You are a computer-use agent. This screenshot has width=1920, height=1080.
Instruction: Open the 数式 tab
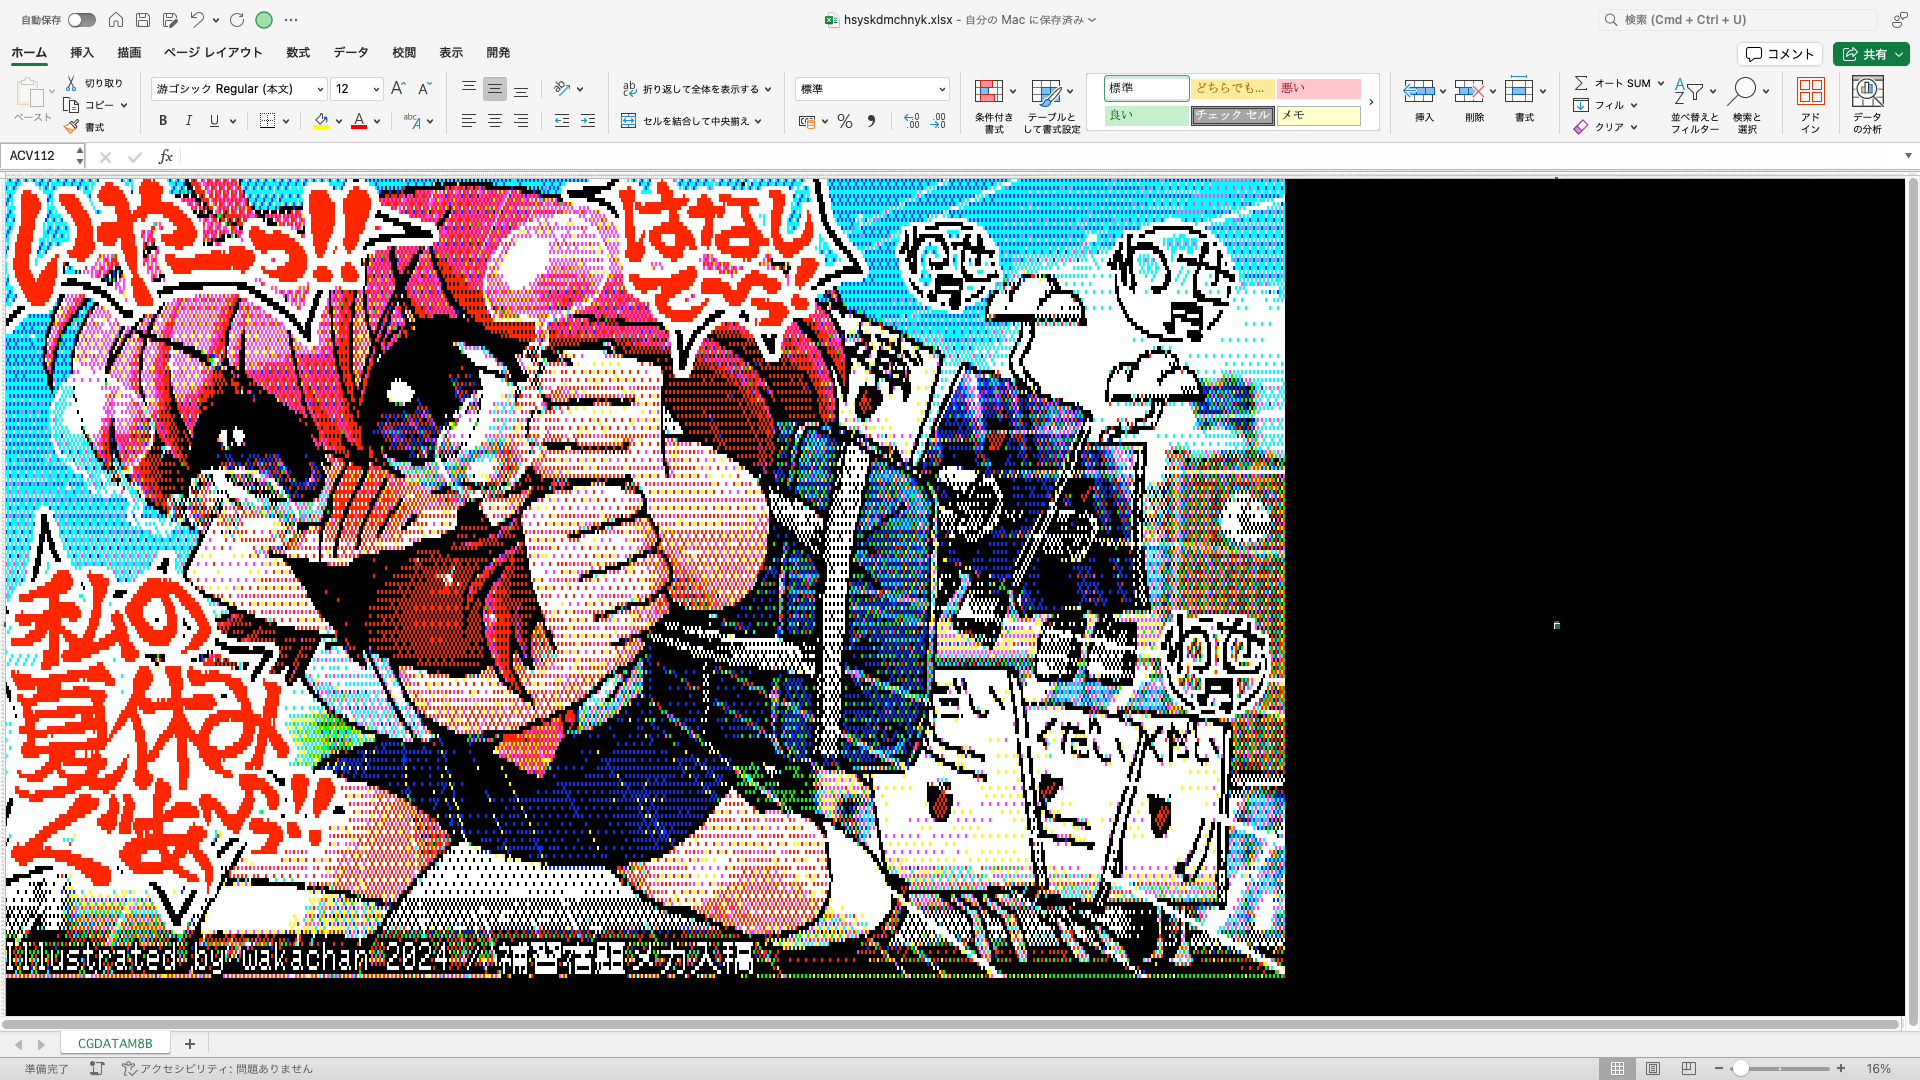click(298, 53)
